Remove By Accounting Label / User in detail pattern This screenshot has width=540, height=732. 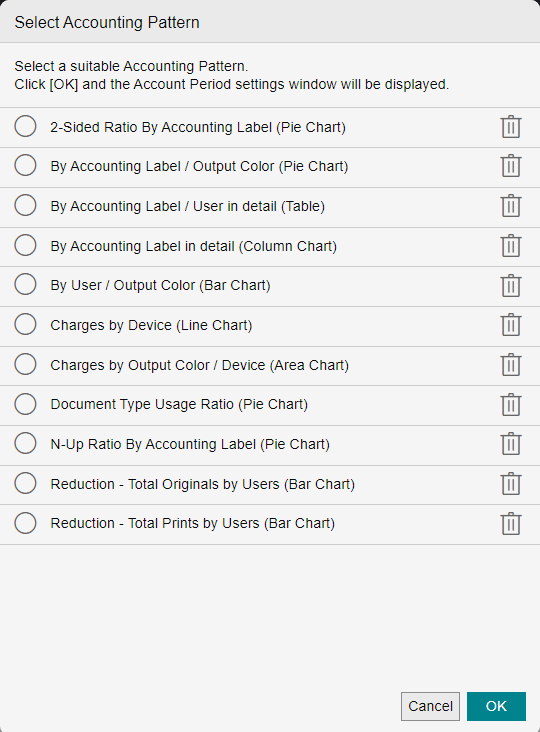tap(511, 206)
